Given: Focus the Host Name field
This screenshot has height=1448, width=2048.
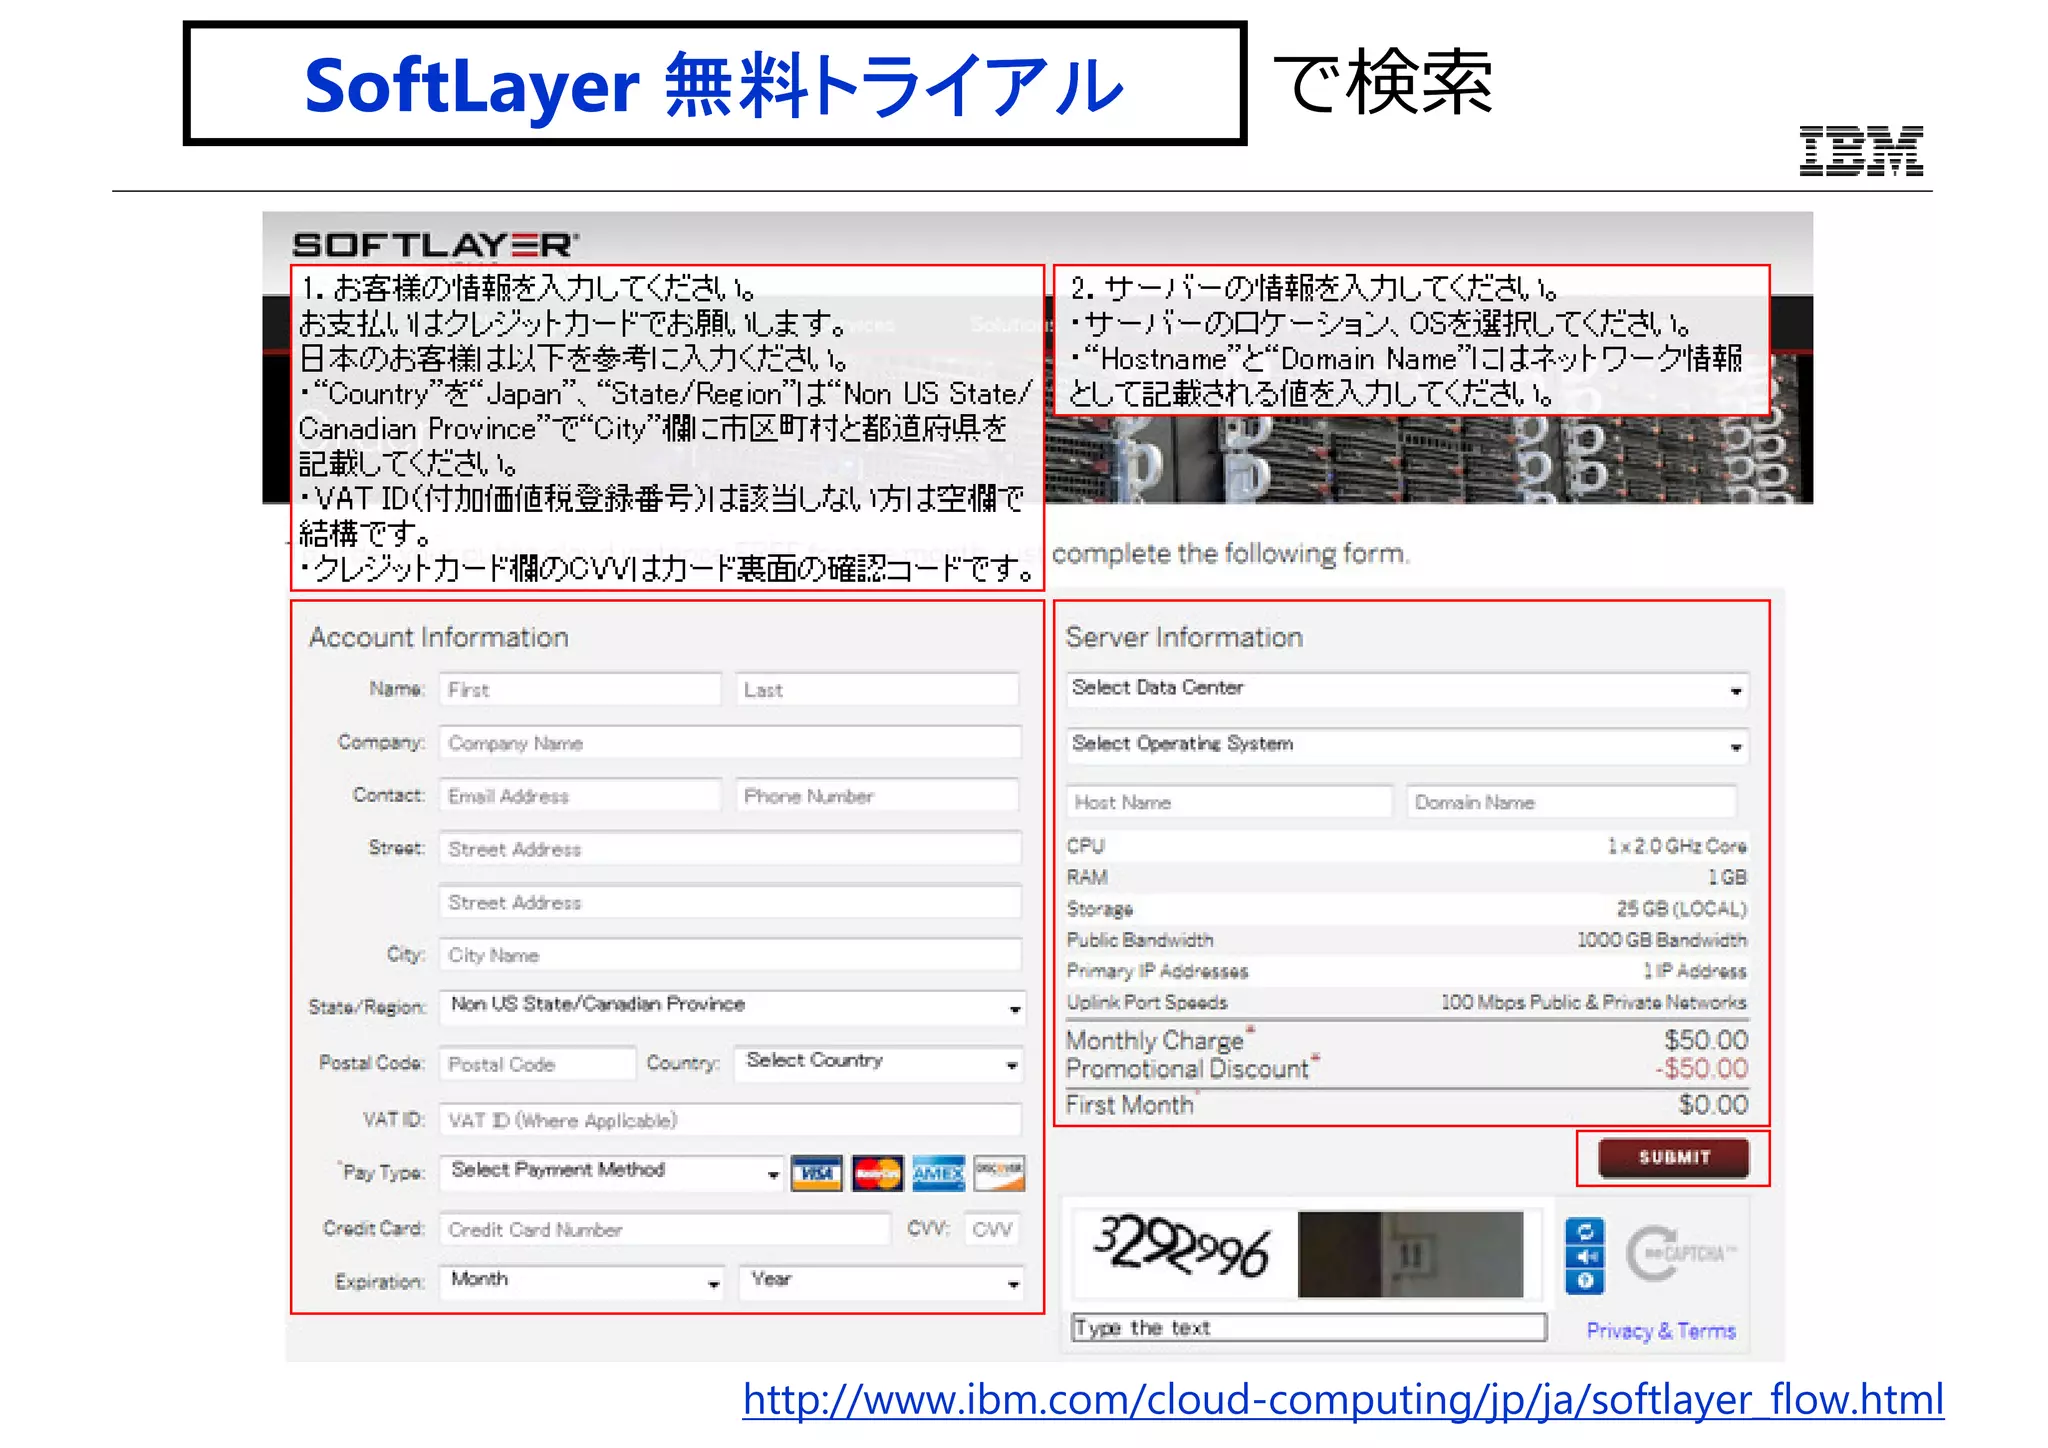Looking at the screenshot, I should [x=1229, y=802].
